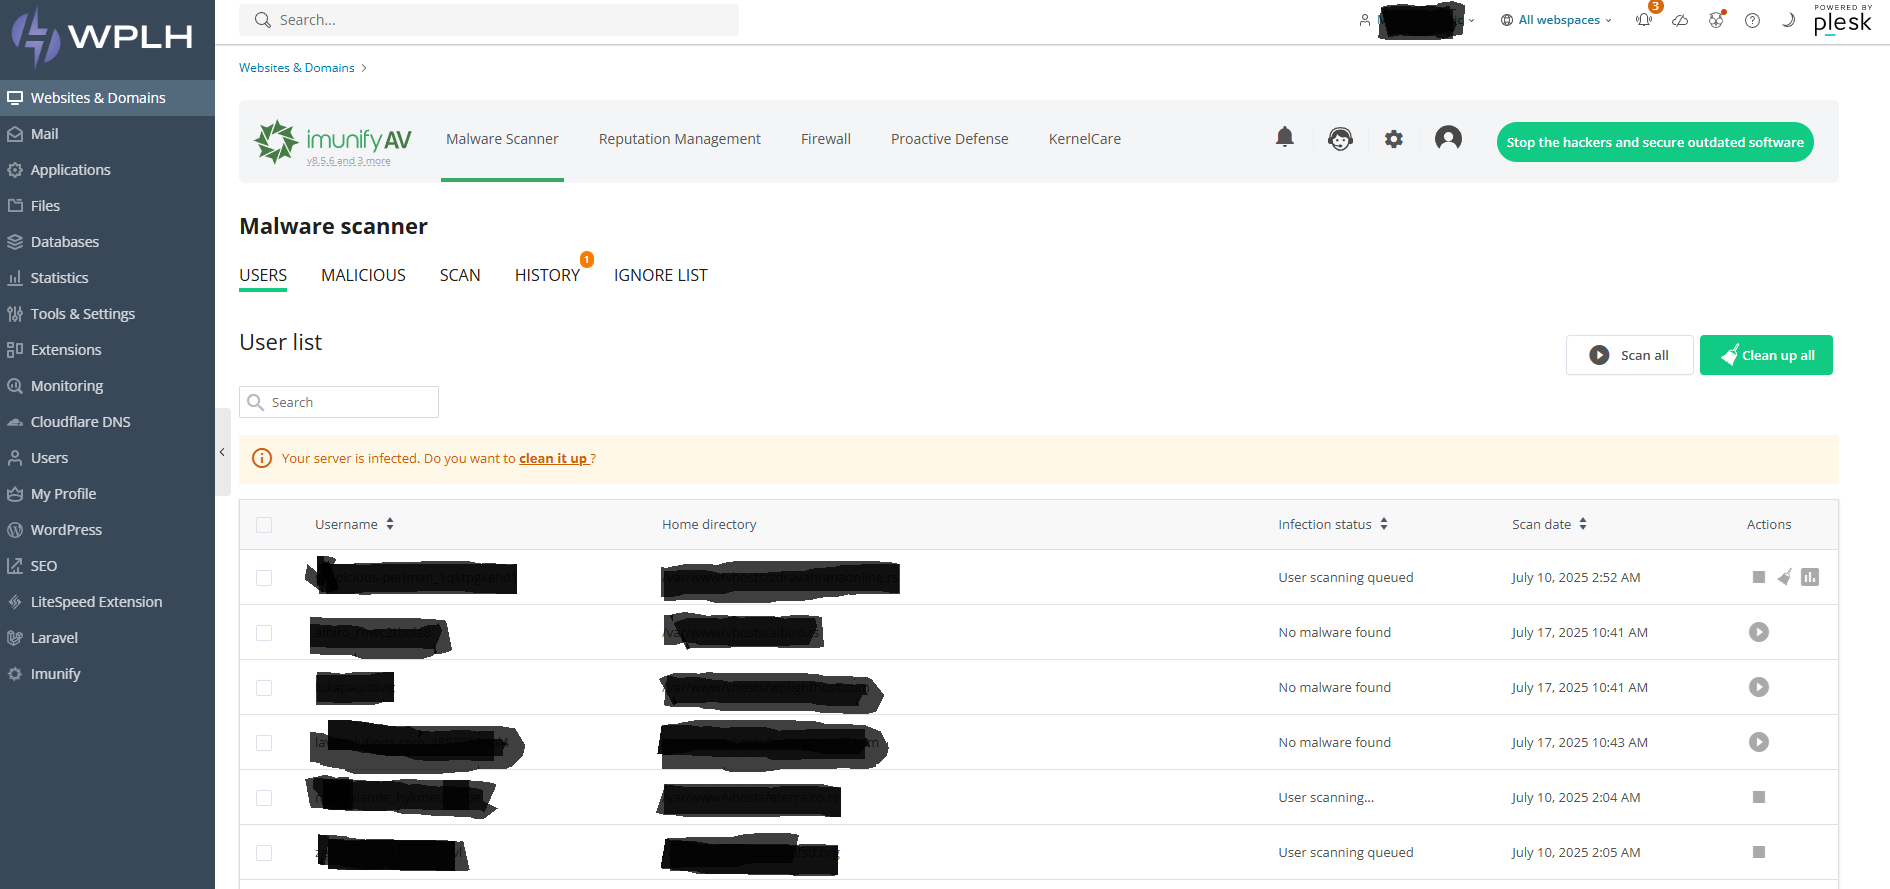
Task: Check the row scanned July 10 2:04 AM
Action: tap(264, 798)
